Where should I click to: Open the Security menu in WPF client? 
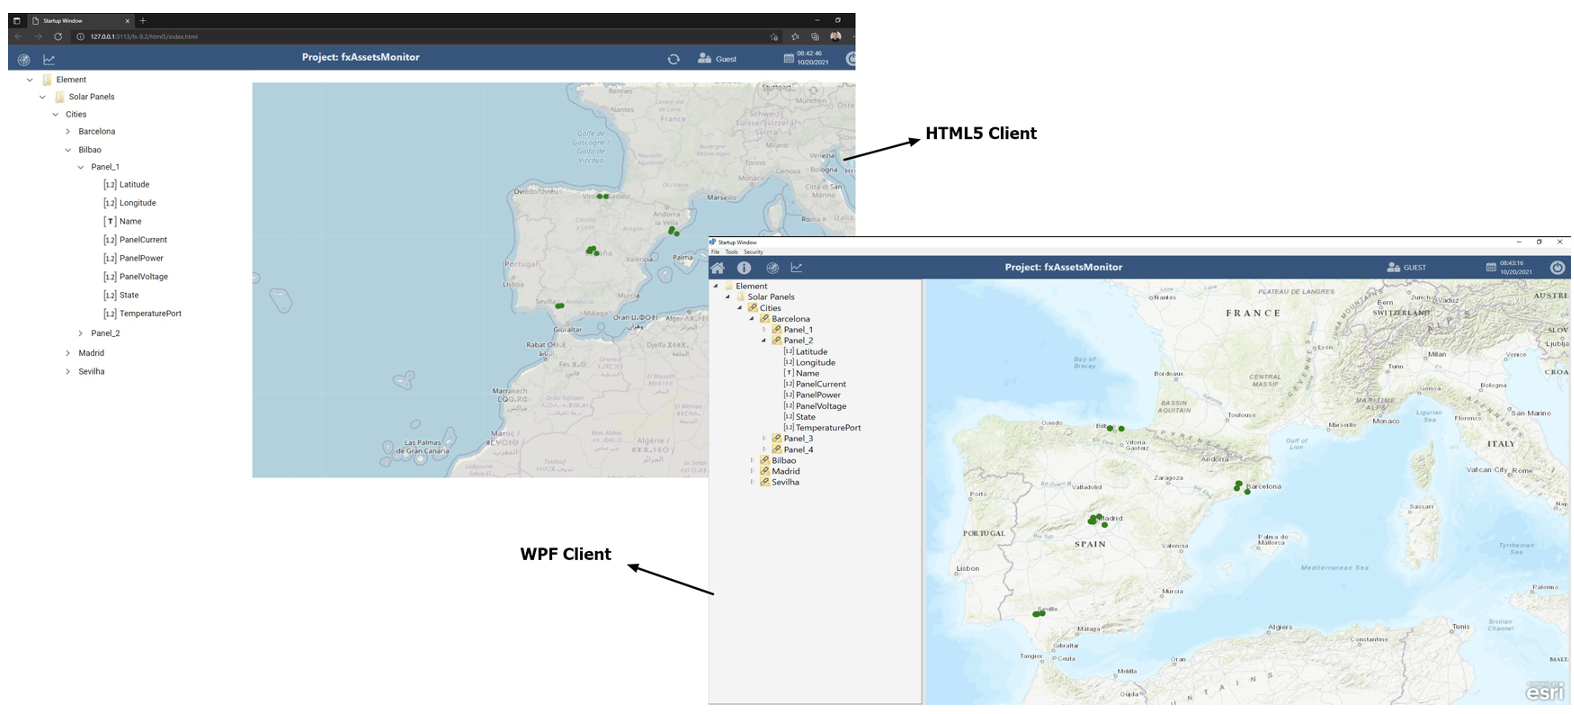click(753, 252)
